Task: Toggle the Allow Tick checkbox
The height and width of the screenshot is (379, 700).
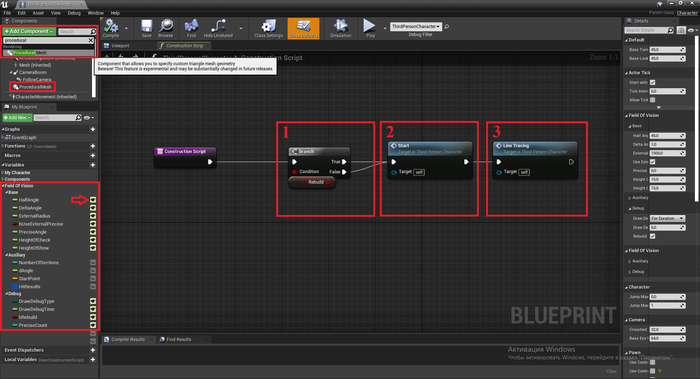Action: (653, 100)
